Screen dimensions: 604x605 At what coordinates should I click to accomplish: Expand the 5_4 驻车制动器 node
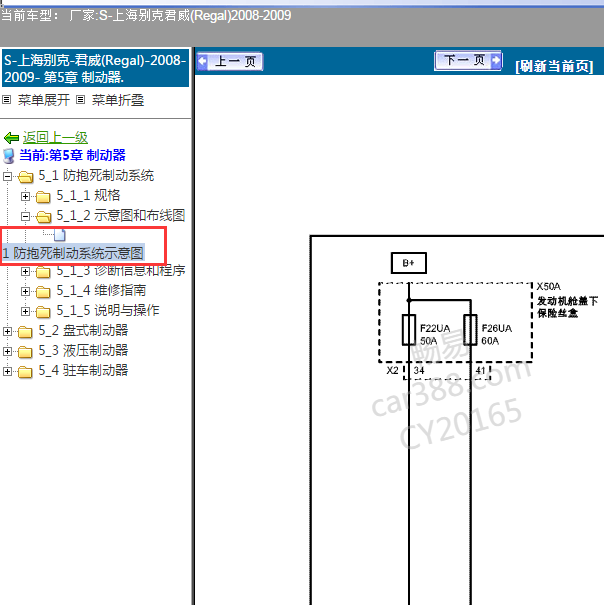(7, 372)
